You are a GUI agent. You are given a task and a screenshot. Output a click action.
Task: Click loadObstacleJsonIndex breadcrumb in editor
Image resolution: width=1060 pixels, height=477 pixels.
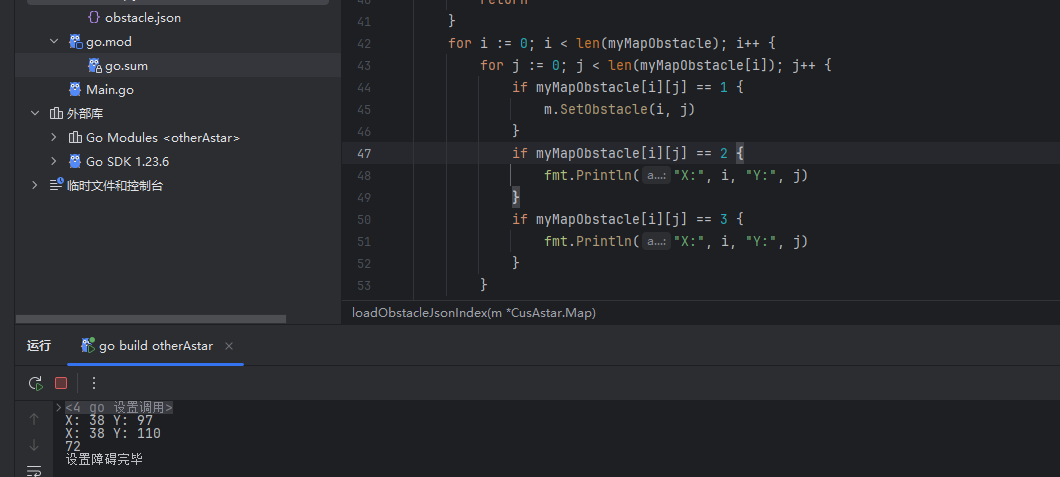(473, 313)
